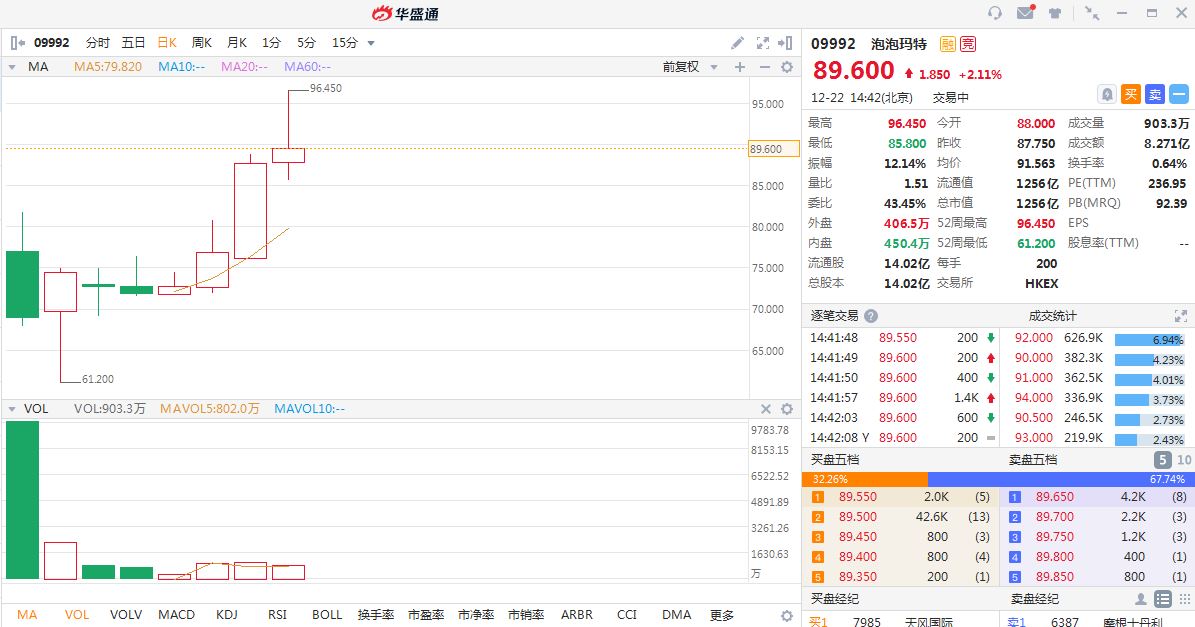Collapse the VOL indicator panel arrow
The height and width of the screenshot is (627, 1195).
pyautogui.click(x=12, y=409)
